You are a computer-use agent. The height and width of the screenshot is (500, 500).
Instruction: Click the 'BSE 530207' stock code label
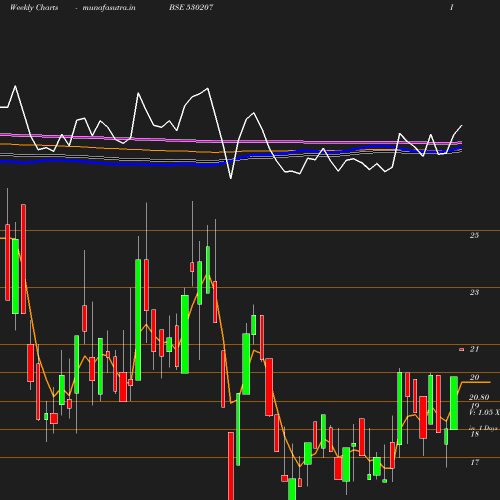pyautogui.click(x=191, y=7)
